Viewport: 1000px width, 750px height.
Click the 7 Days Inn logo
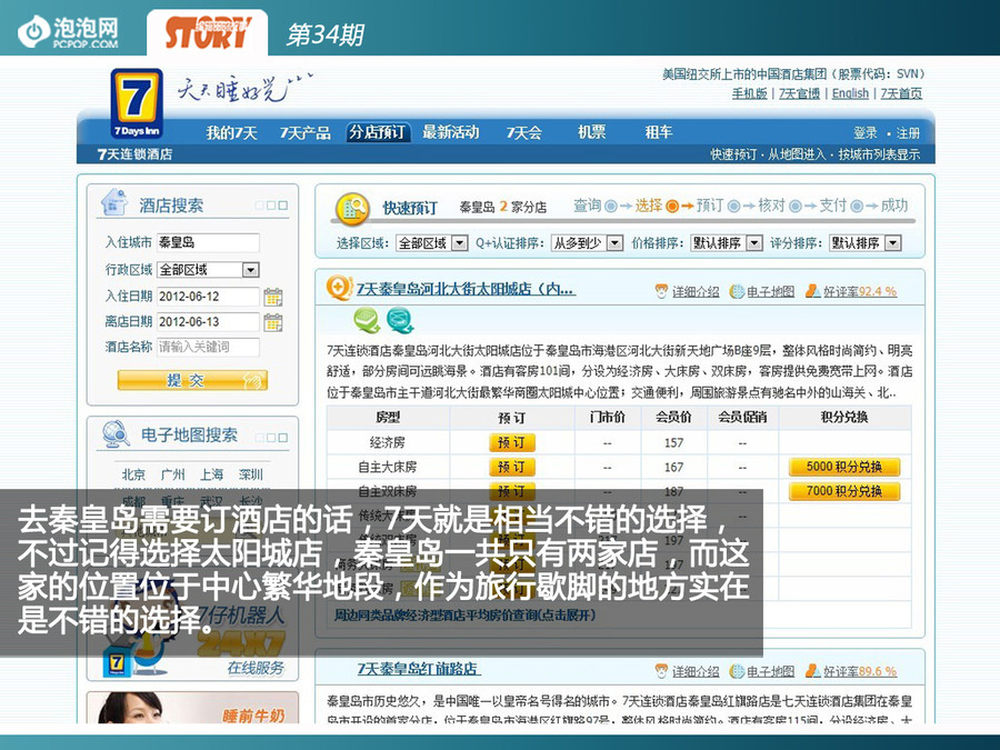pyautogui.click(x=136, y=103)
